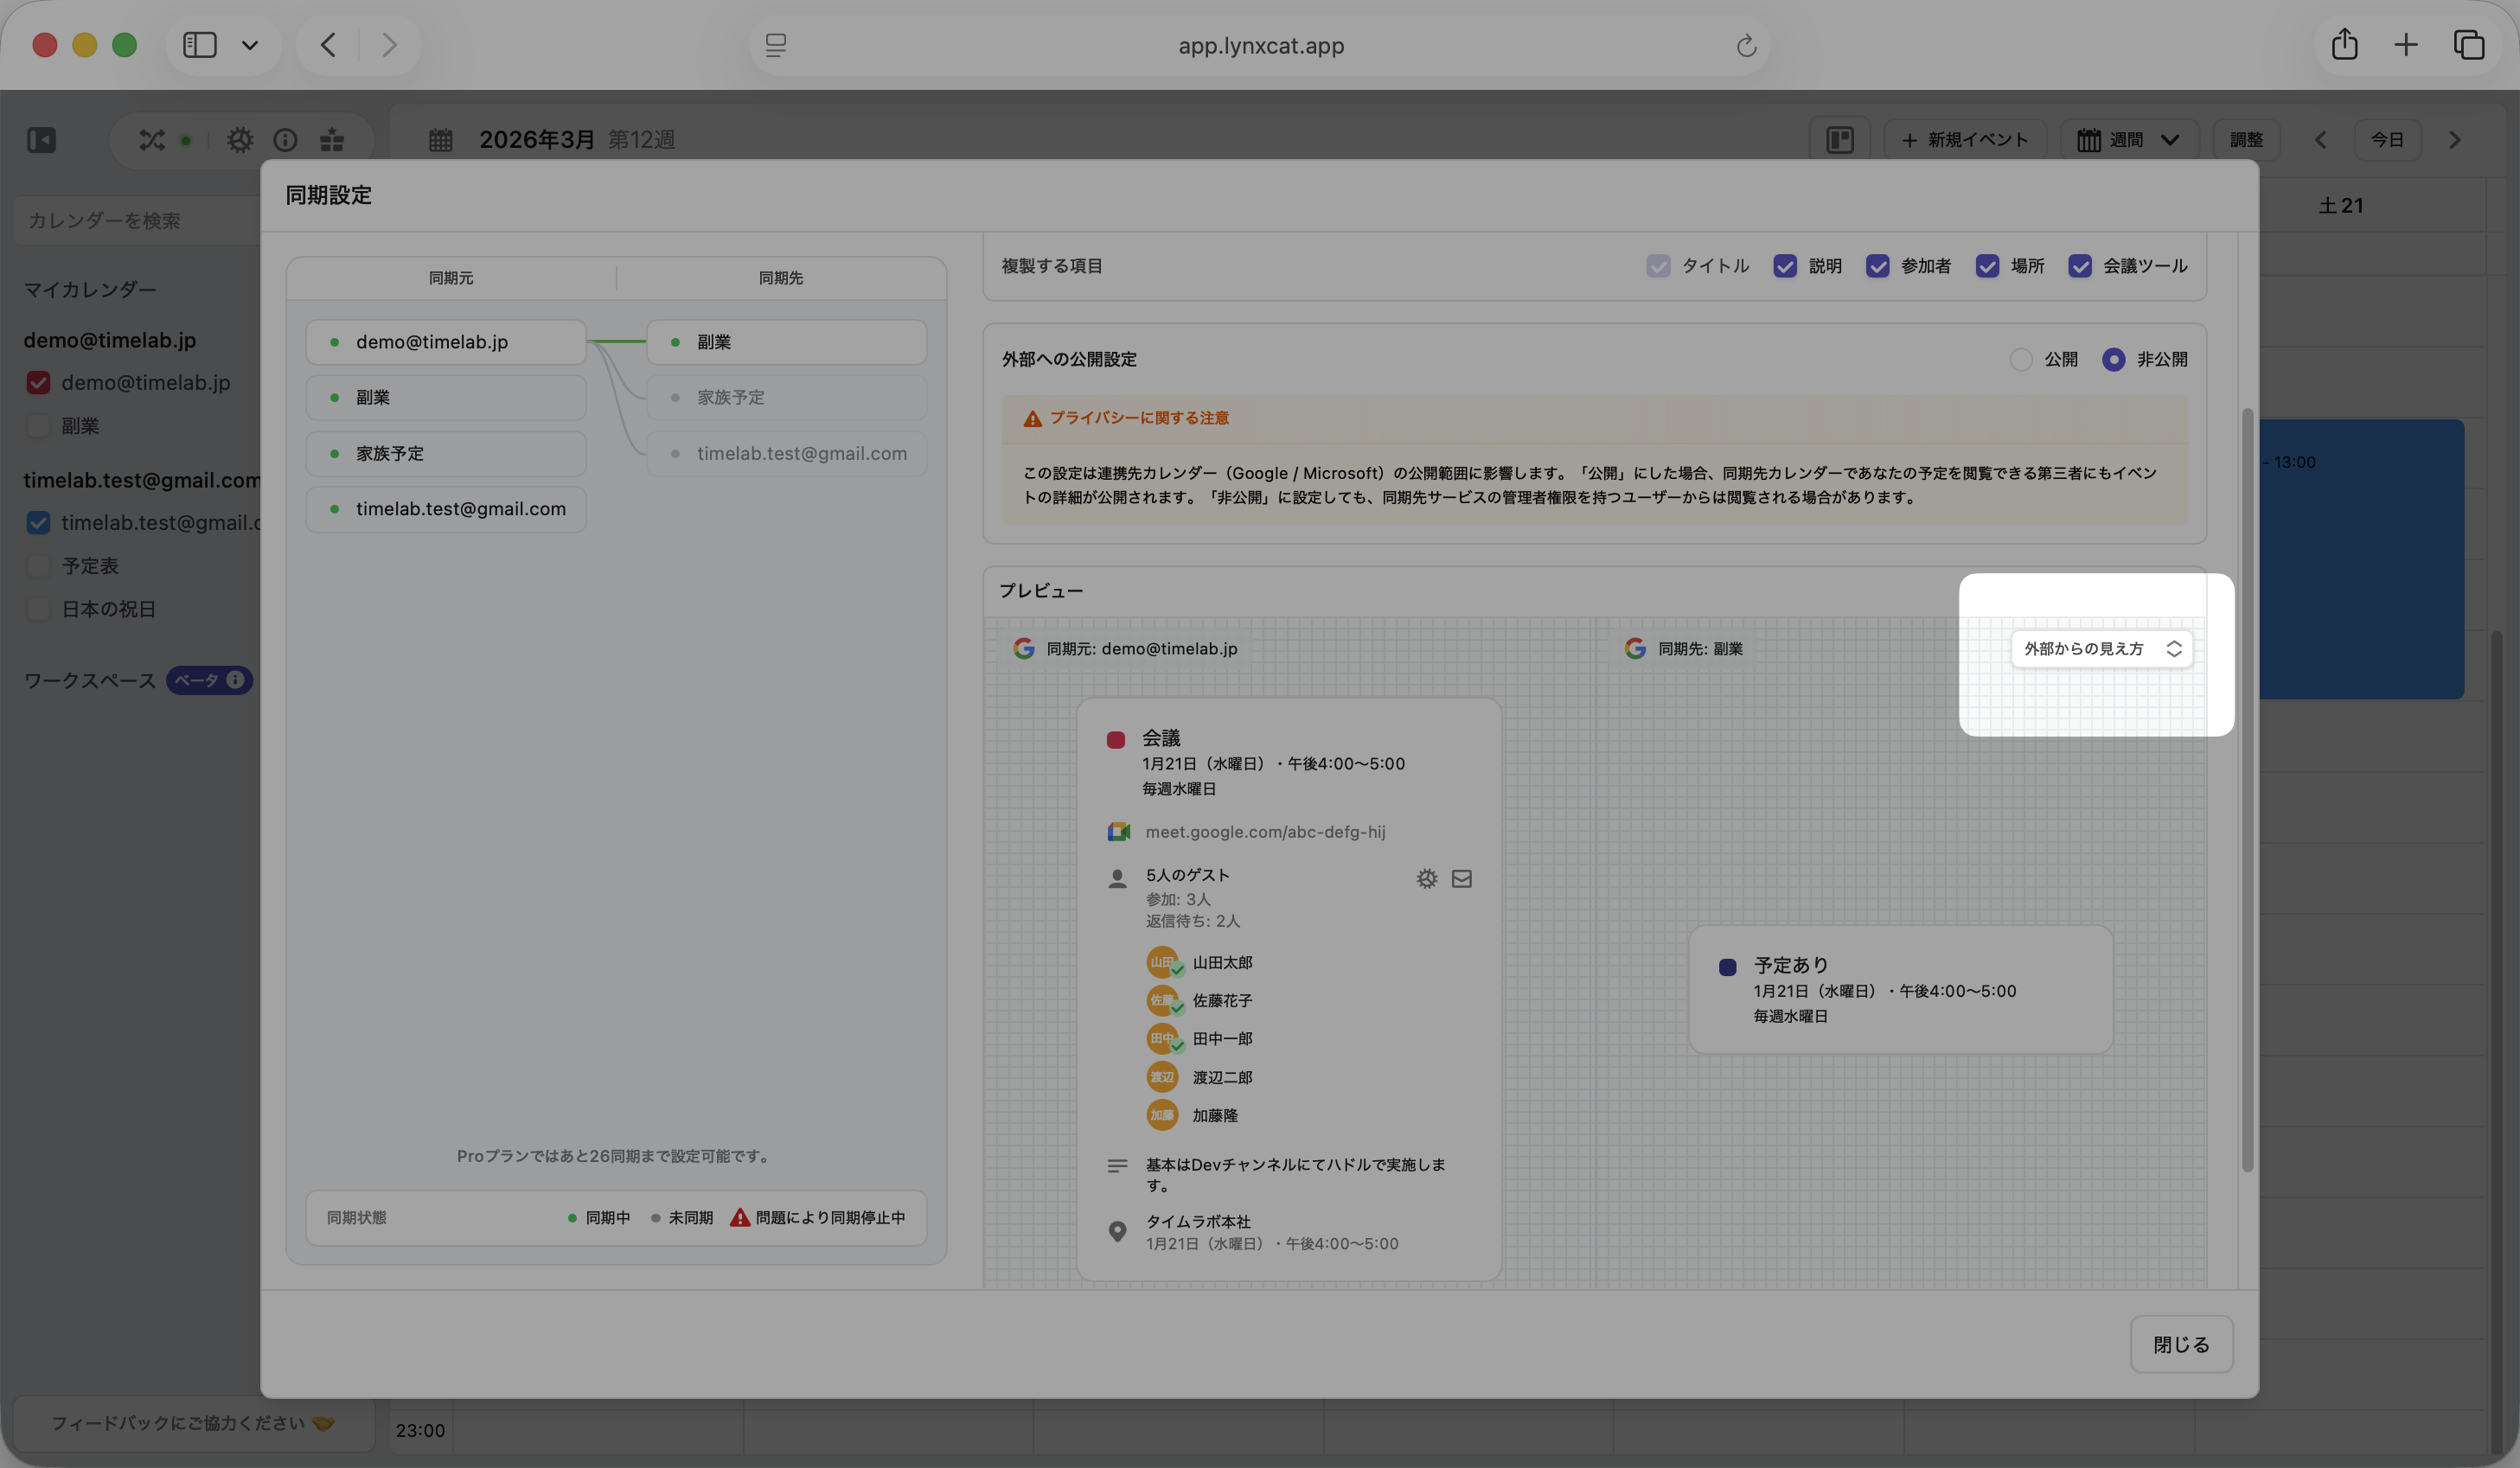The width and height of the screenshot is (2520, 1468).
Task: Click the email guests envelope icon
Action: pyautogui.click(x=1461, y=879)
